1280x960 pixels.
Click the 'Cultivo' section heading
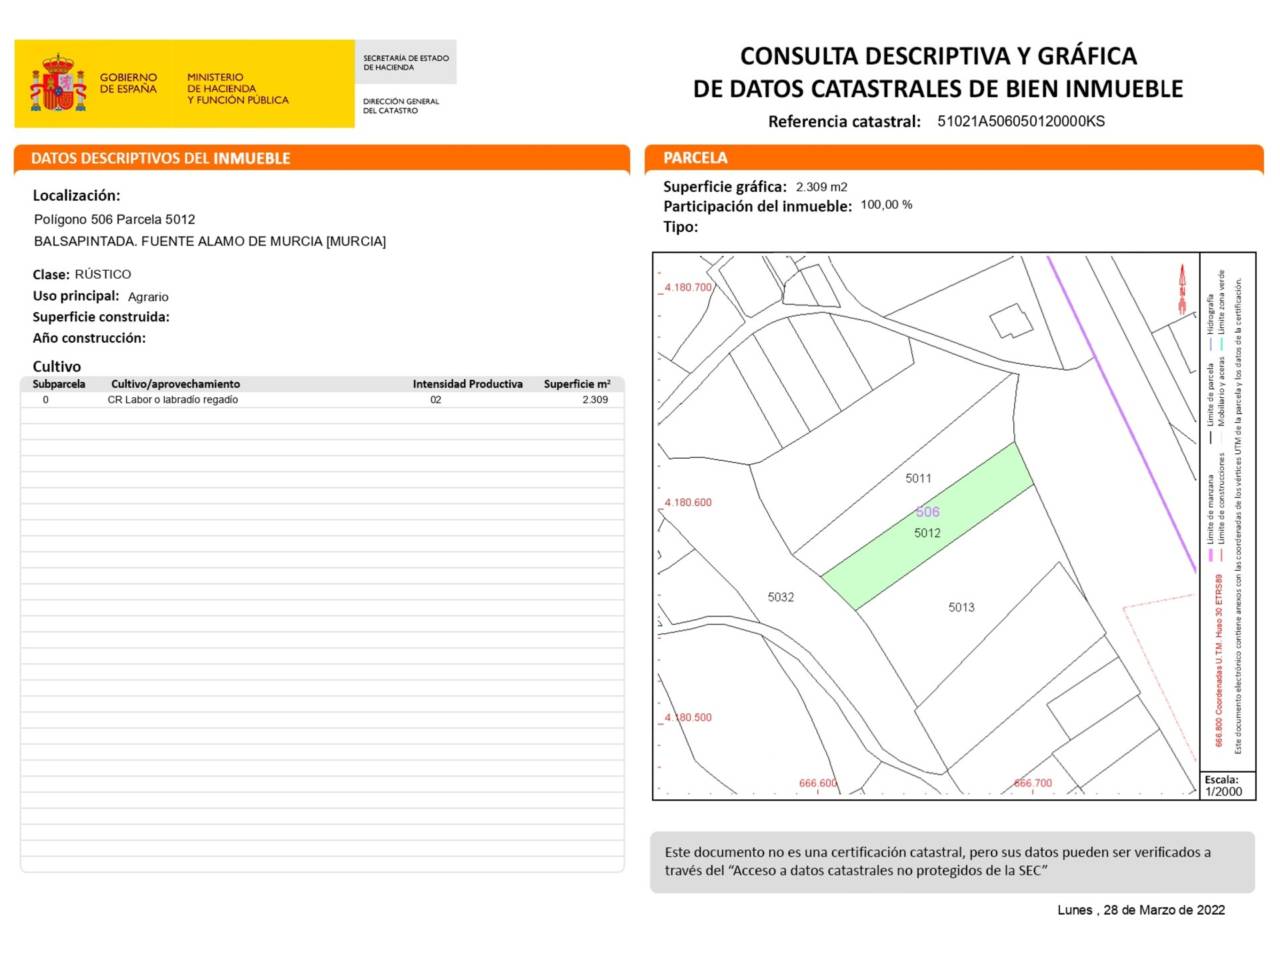point(57,367)
